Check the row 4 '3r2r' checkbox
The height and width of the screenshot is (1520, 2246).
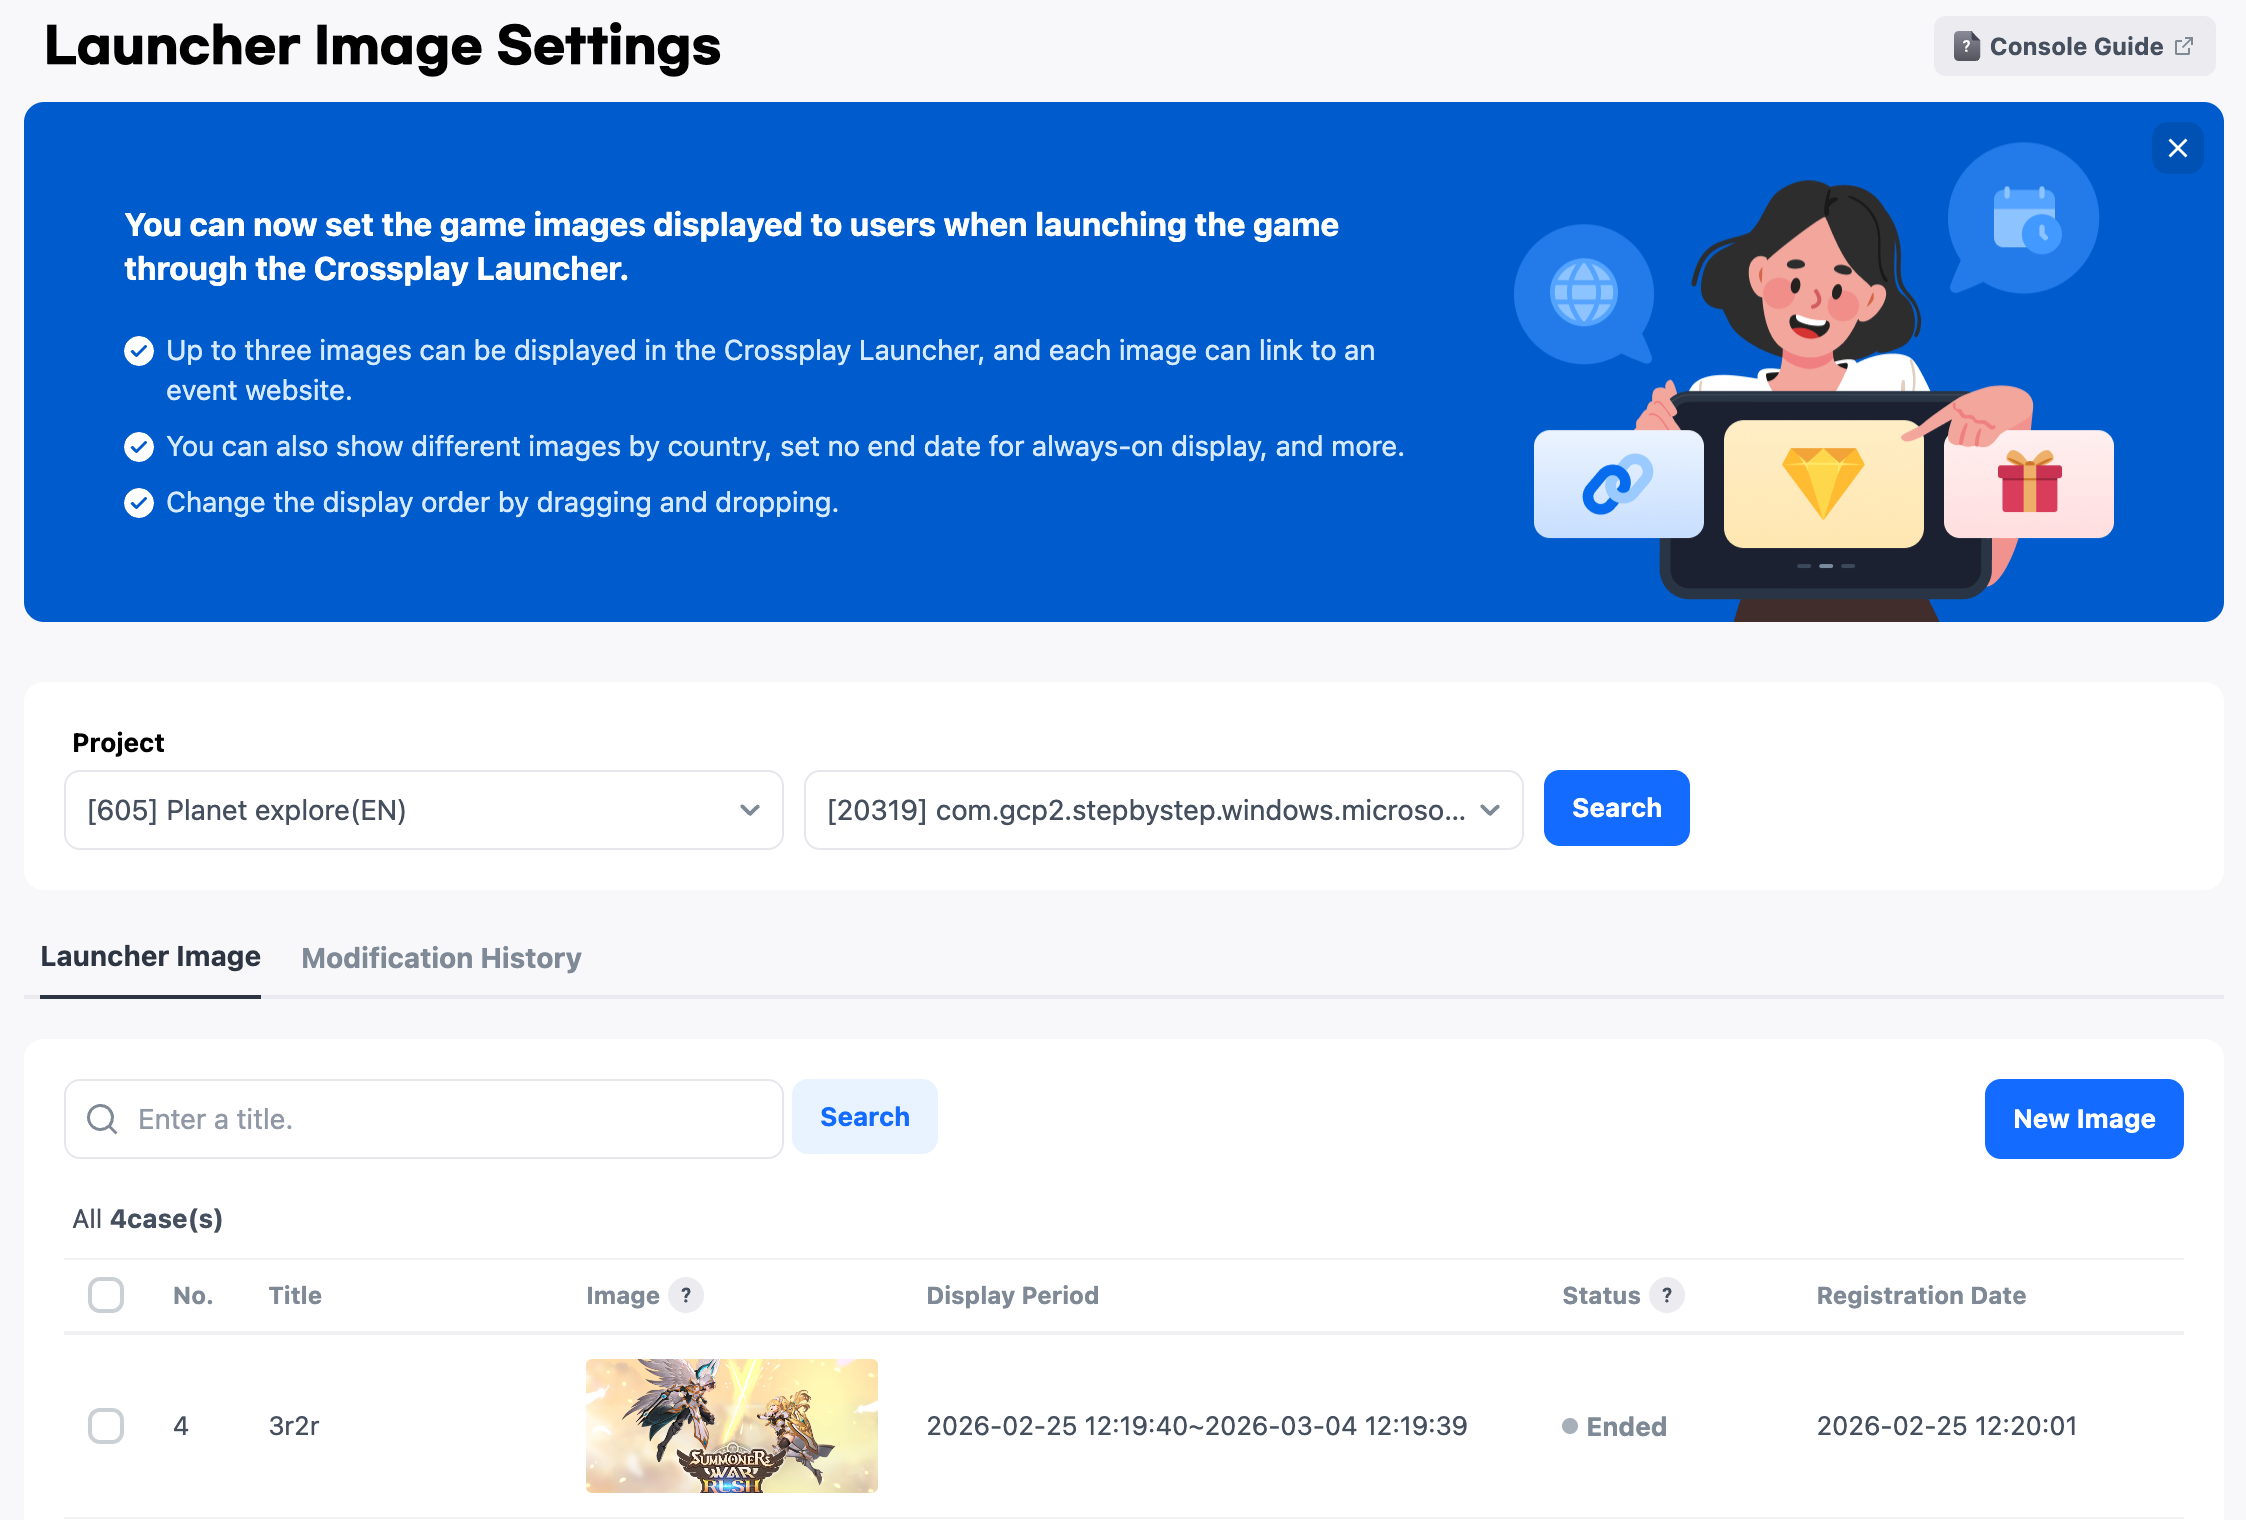[106, 1426]
